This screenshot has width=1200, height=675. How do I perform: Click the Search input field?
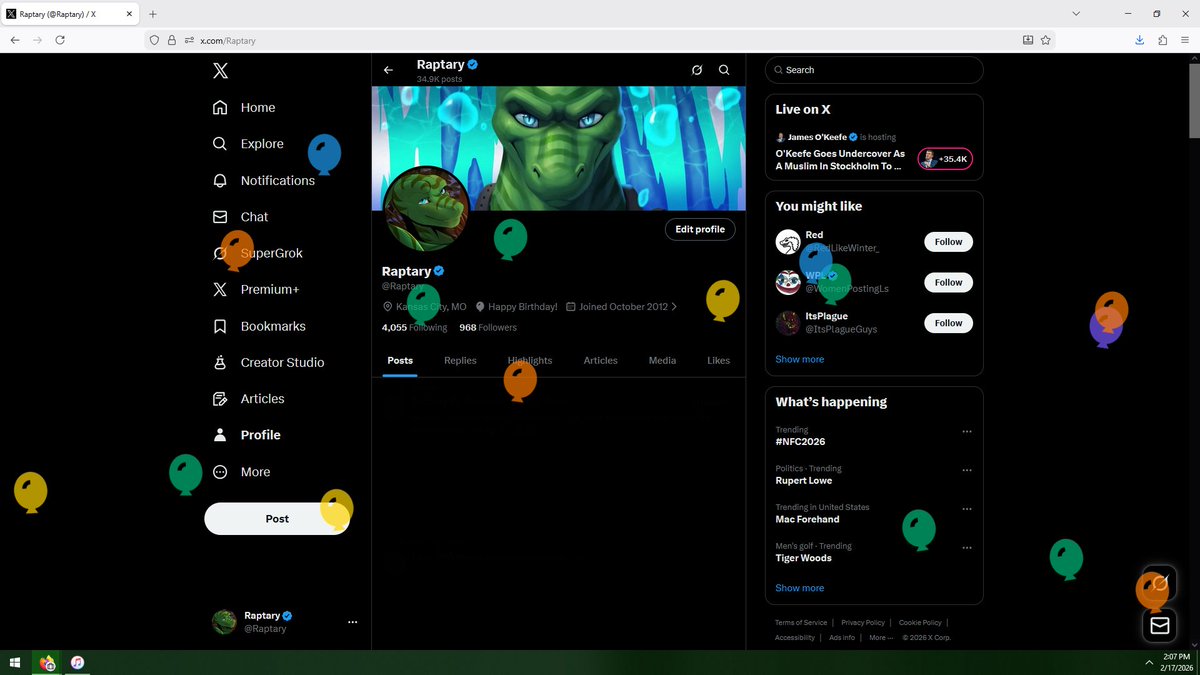coord(874,70)
